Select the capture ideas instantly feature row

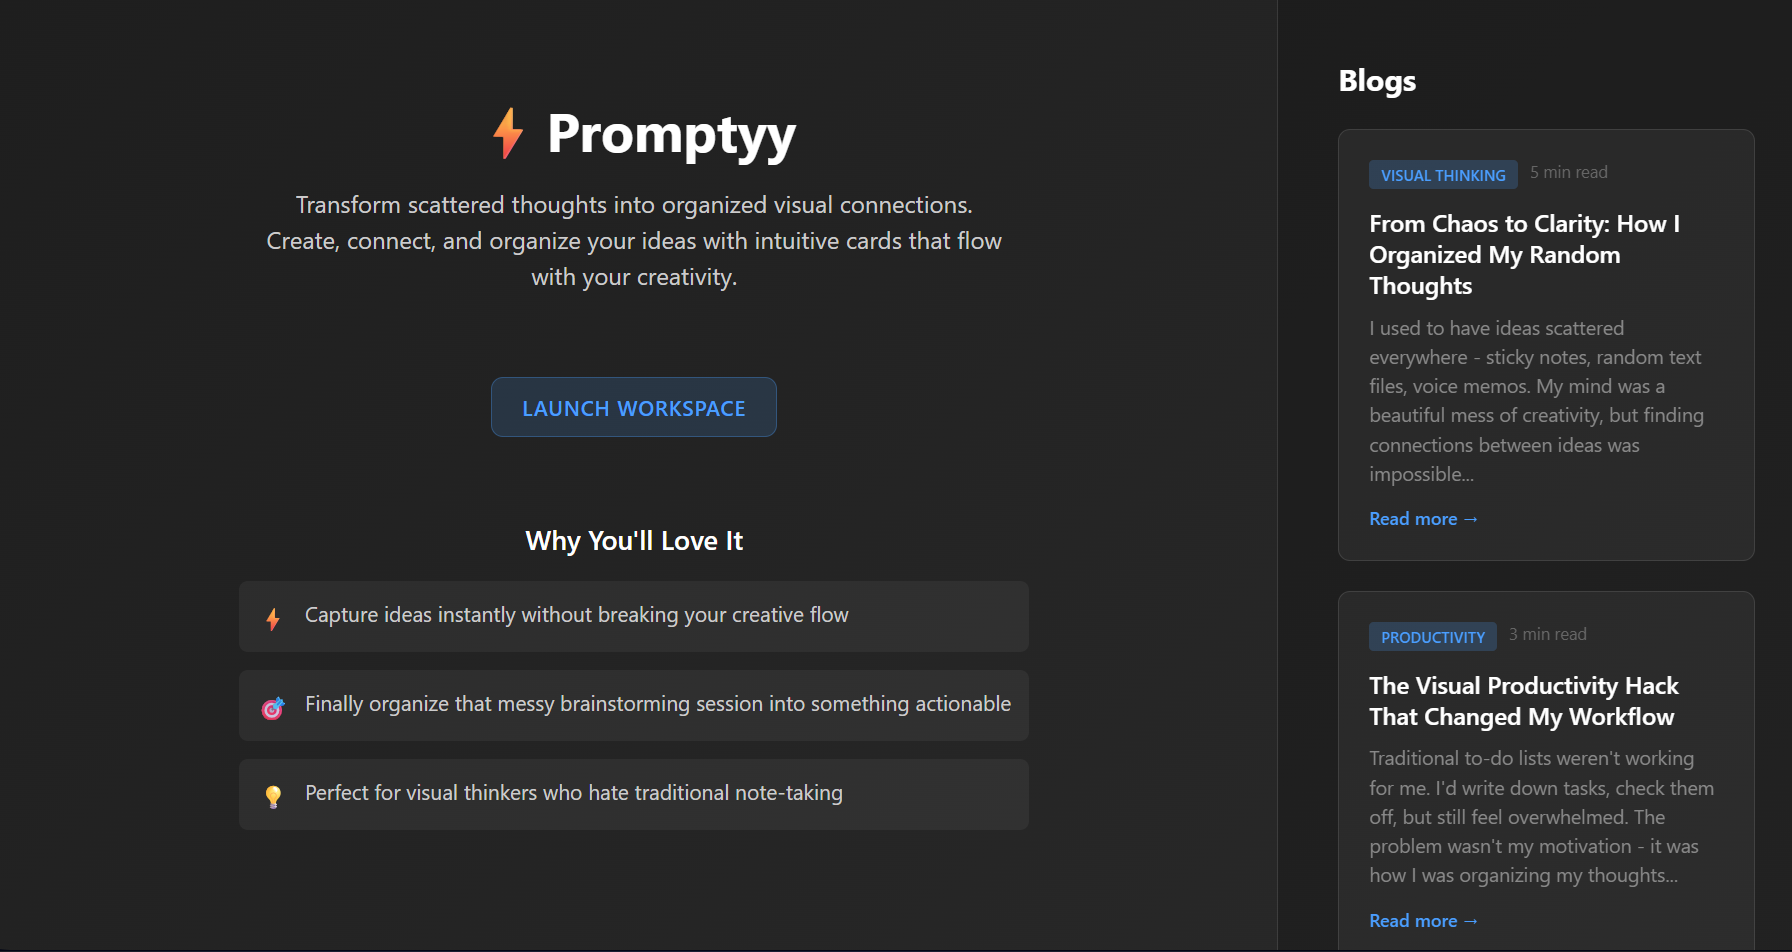tap(633, 616)
